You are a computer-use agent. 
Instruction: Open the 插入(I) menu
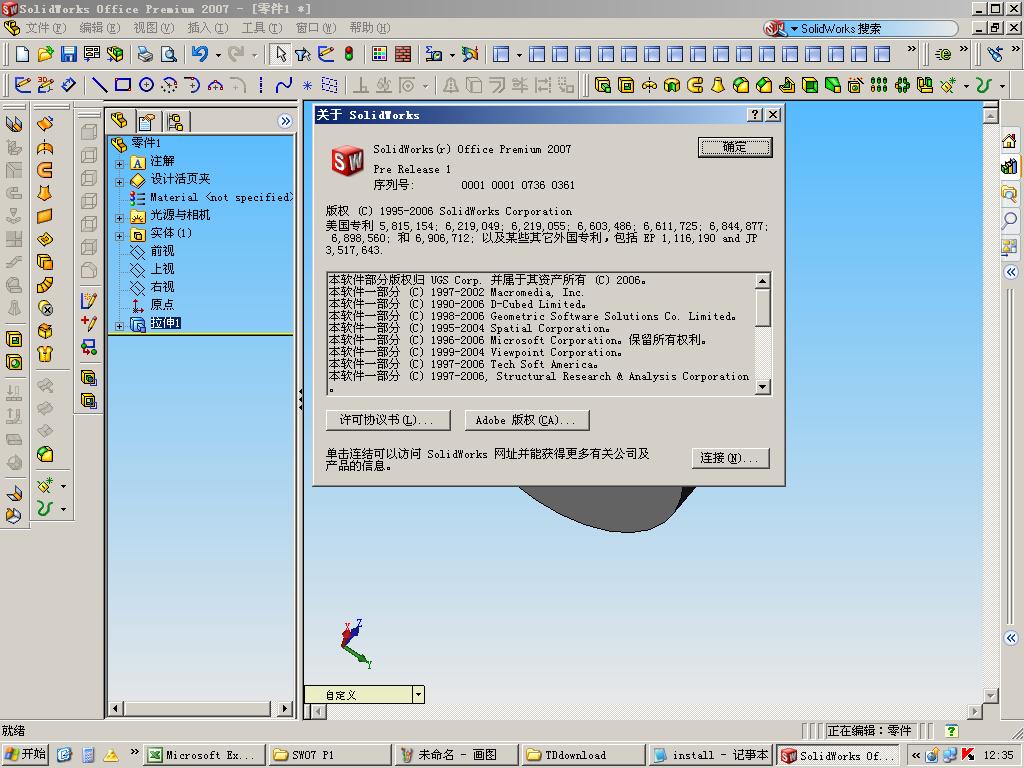(x=208, y=28)
